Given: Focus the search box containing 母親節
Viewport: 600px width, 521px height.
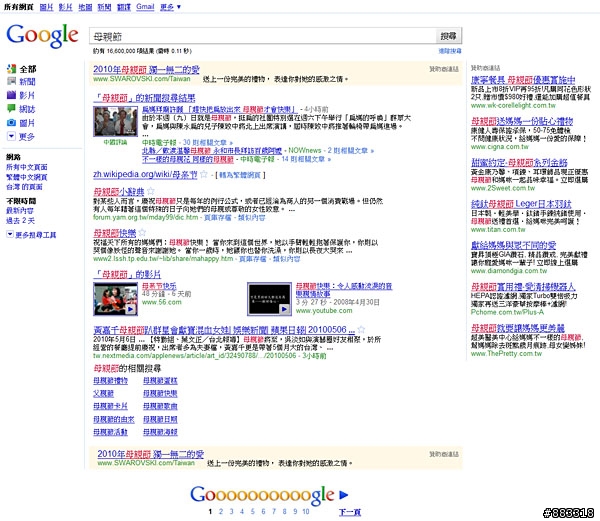Looking at the screenshot, I should click(x=262, y=36).
